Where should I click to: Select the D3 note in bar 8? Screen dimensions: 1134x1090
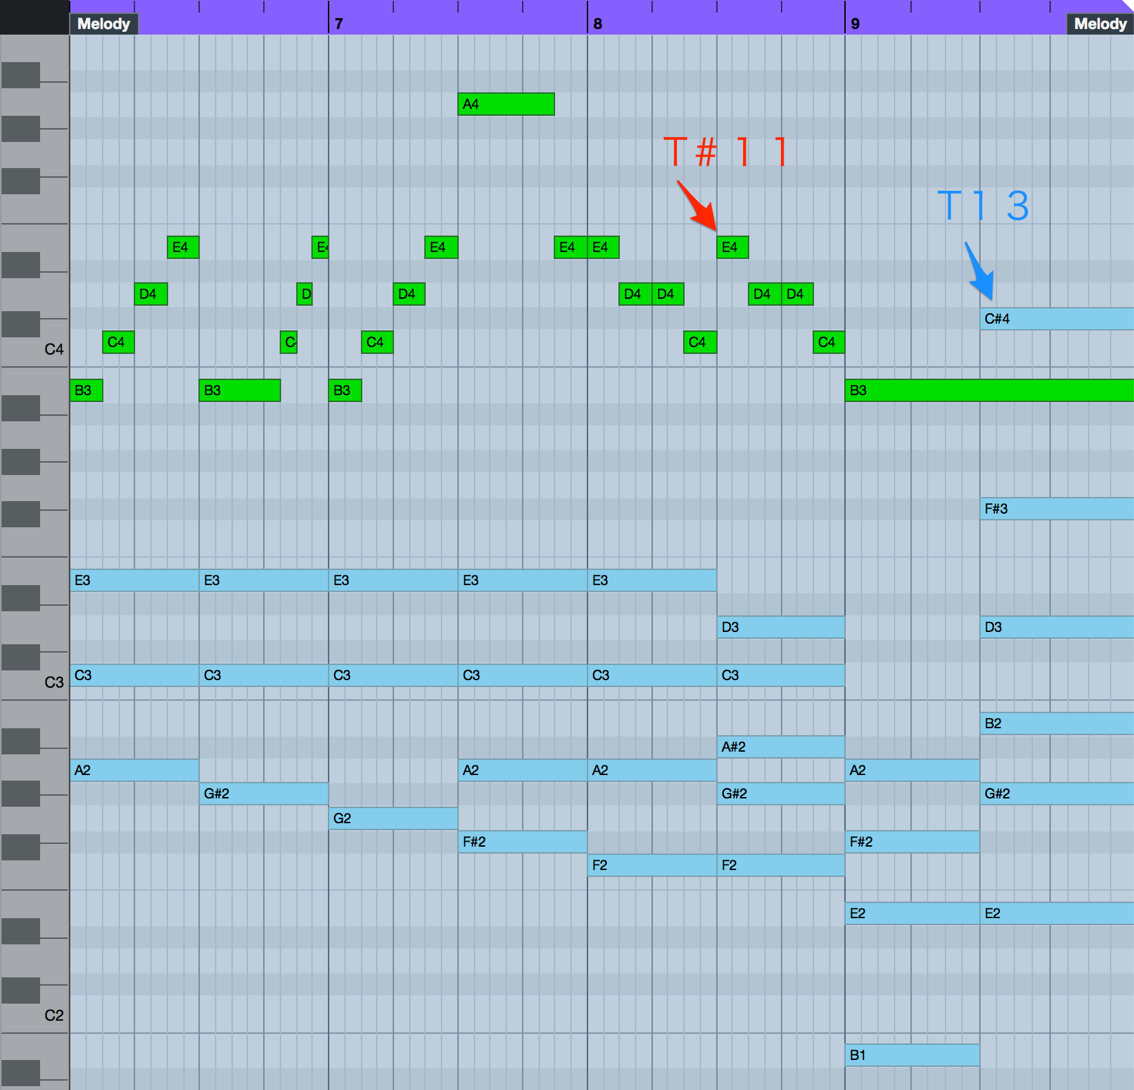pos(780,627)
